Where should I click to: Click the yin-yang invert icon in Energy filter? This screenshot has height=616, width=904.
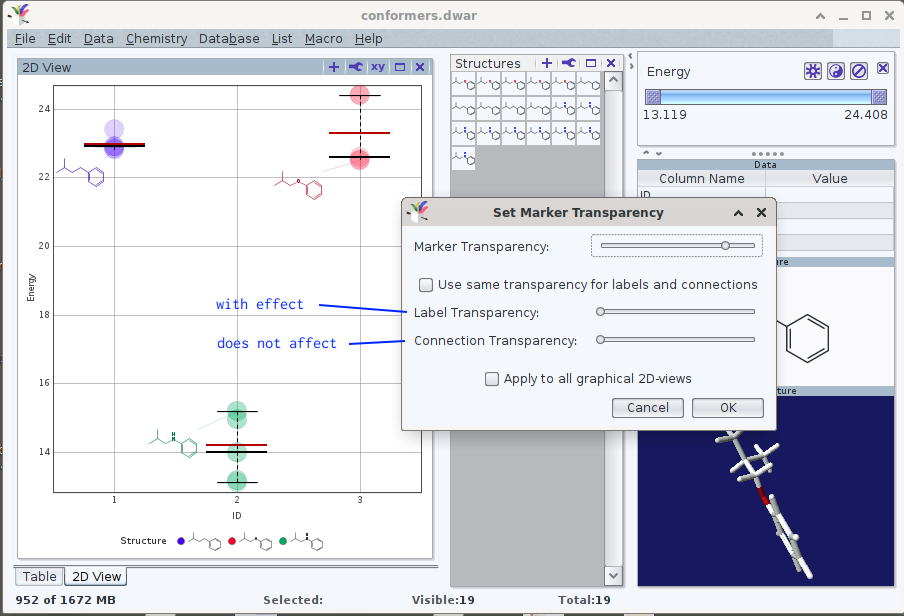click(x=835, y=71)
